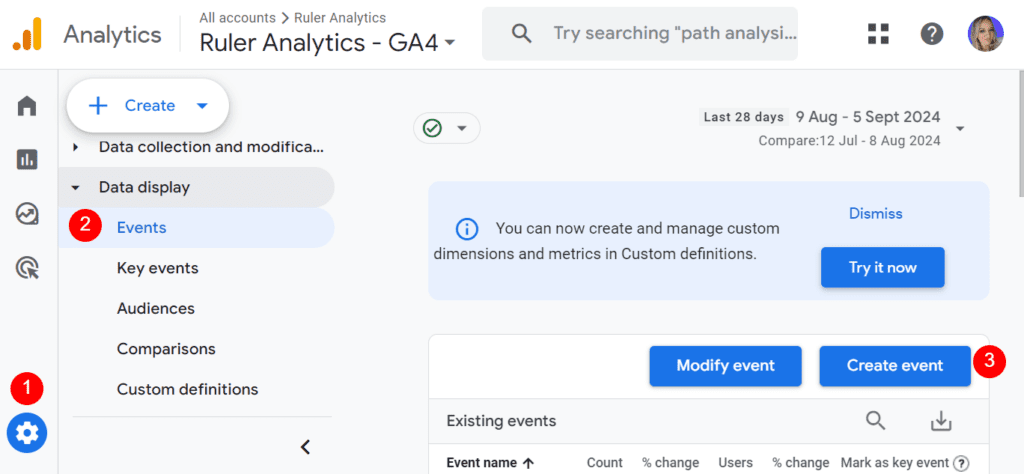Click the Create event button

pyautogui.click(x=895, y=366)
